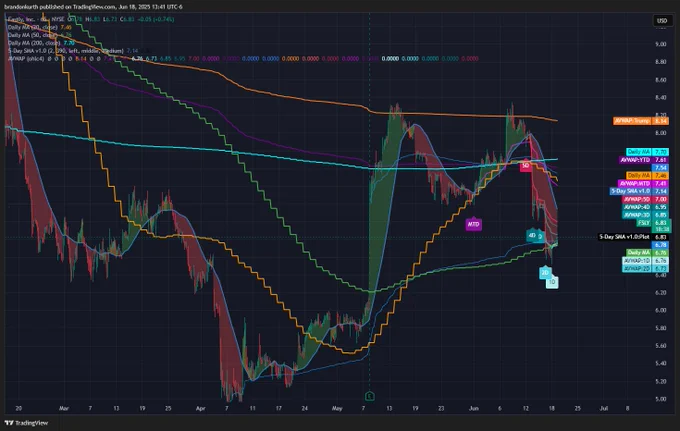Image resolution: width=680 pixels, height=431 pixels.
Task: Click the cyan Daily MA 7.70 price label
Action: point(647,152)
